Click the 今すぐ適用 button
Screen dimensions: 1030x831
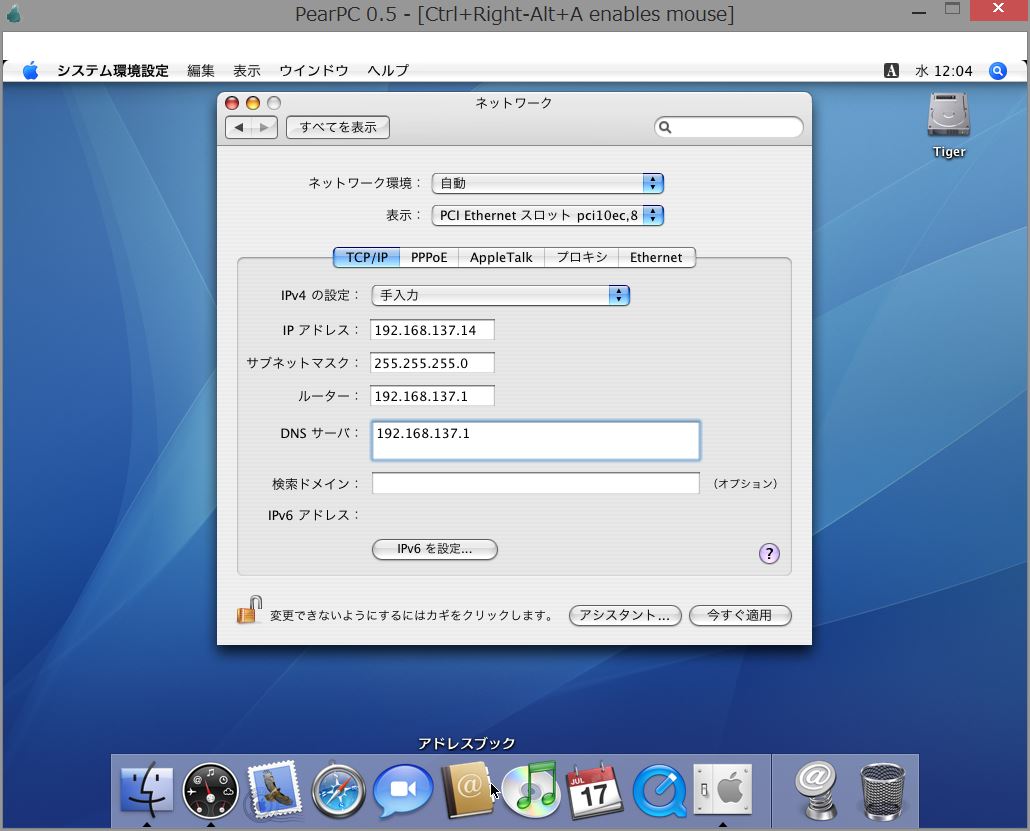point(740,616)
